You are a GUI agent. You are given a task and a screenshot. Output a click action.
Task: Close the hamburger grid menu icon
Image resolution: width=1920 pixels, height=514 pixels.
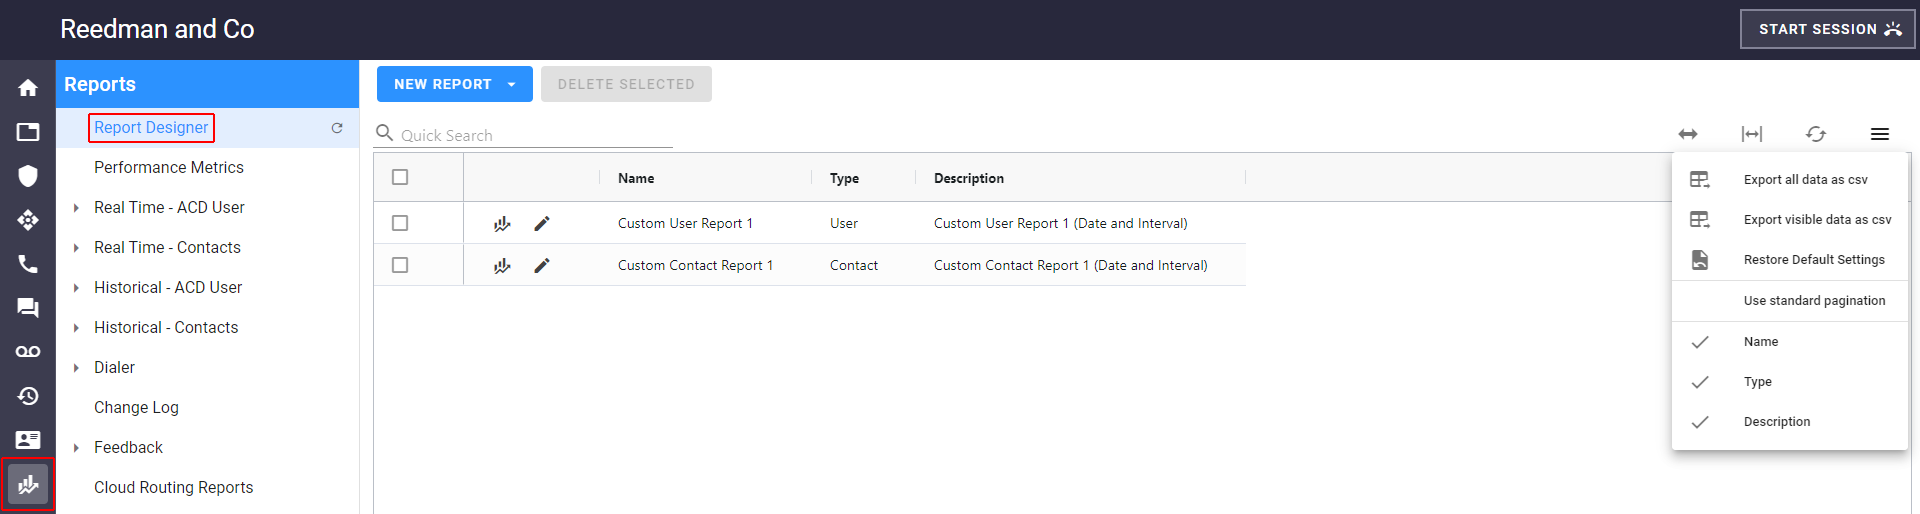[x=1880, y=134]
